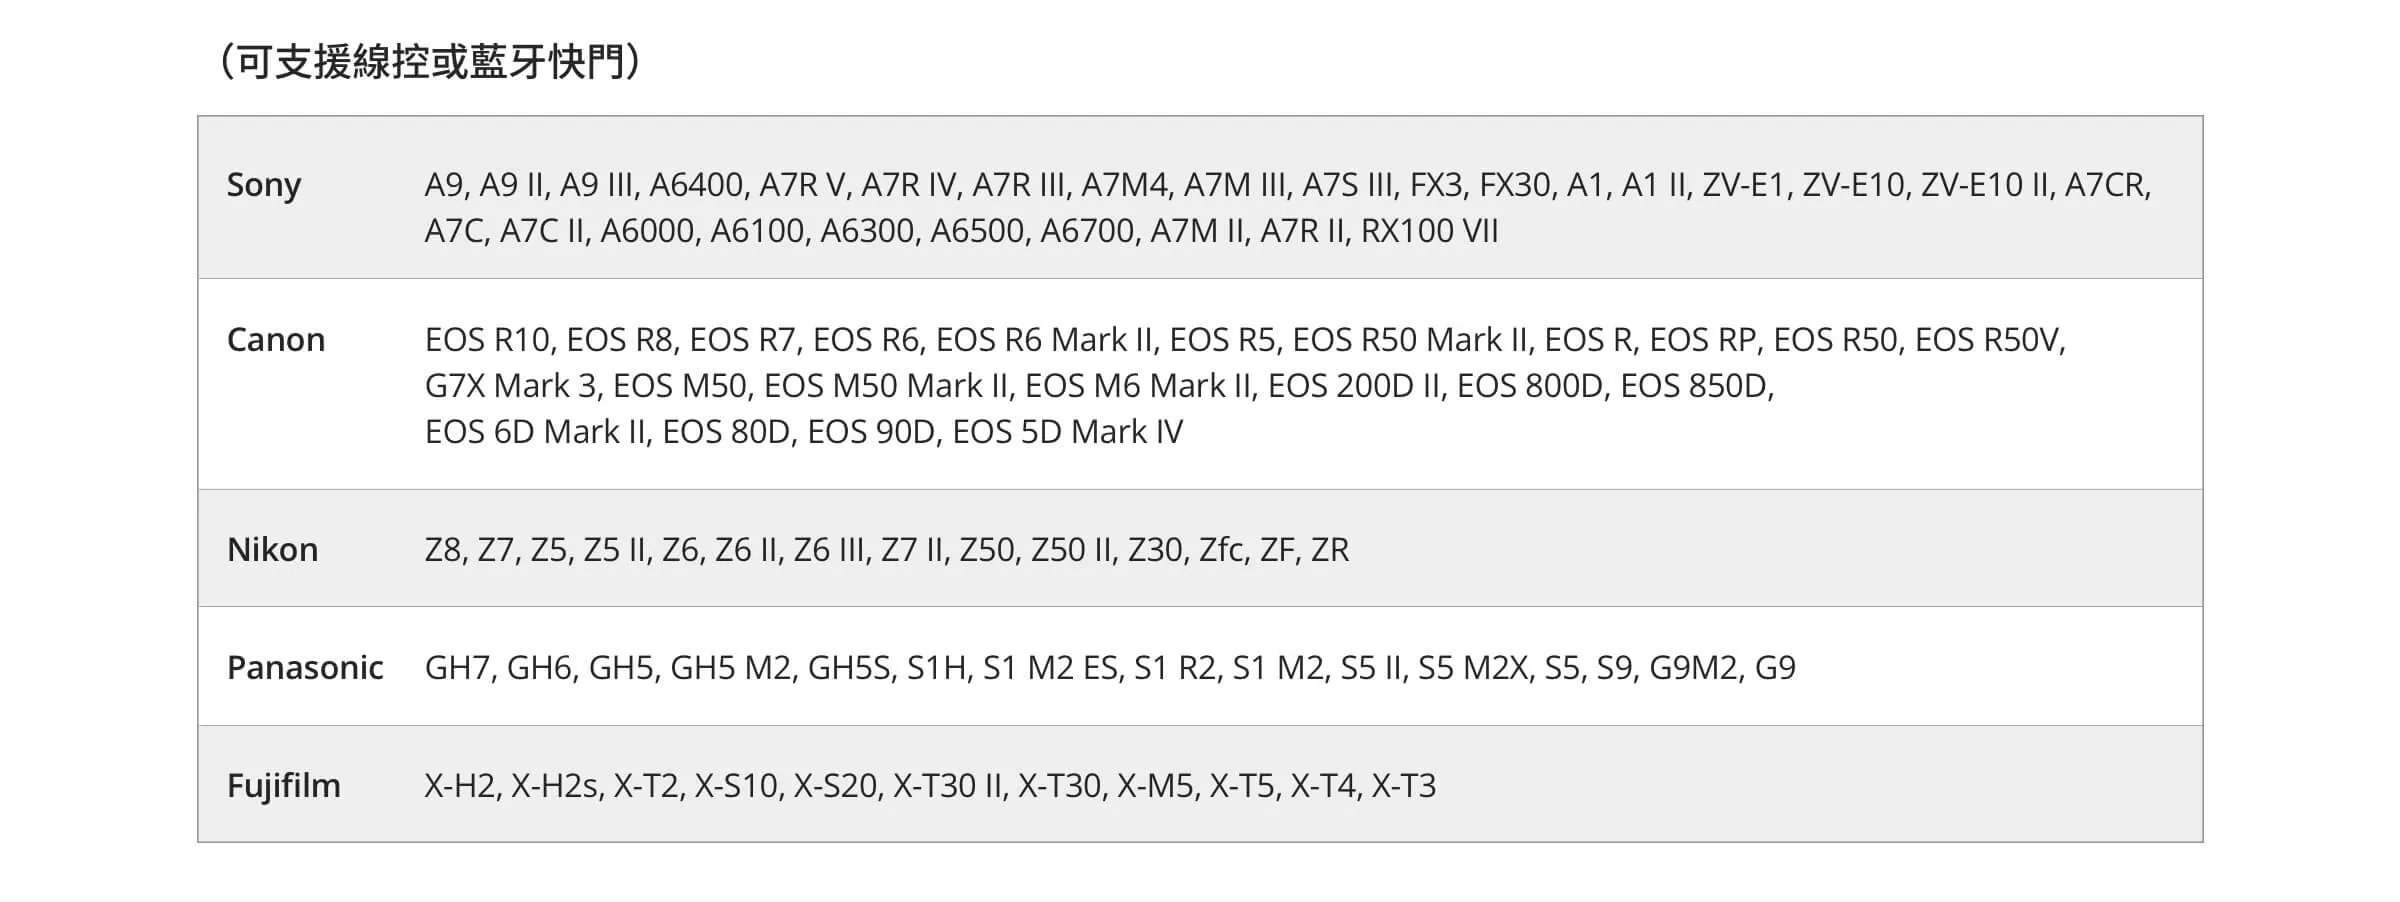Click EOS 5D Mark IV text
The image size is (2400, 902).
pos(1067,432)
